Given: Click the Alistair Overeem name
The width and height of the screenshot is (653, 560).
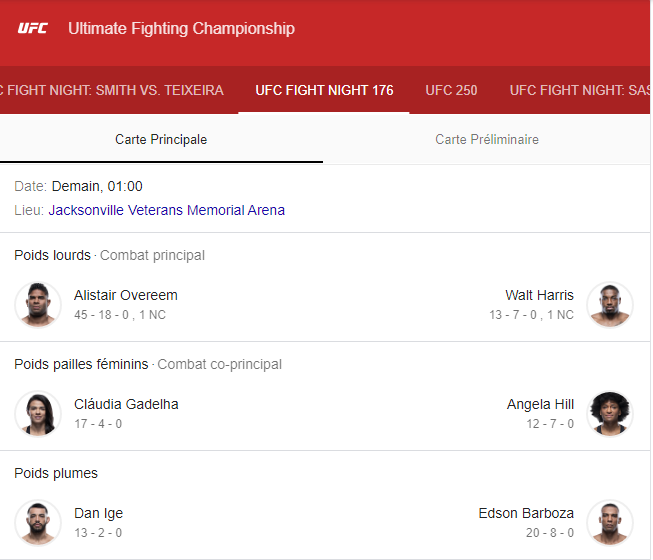Looking at the screenshot, I should (x=126, y=295).
